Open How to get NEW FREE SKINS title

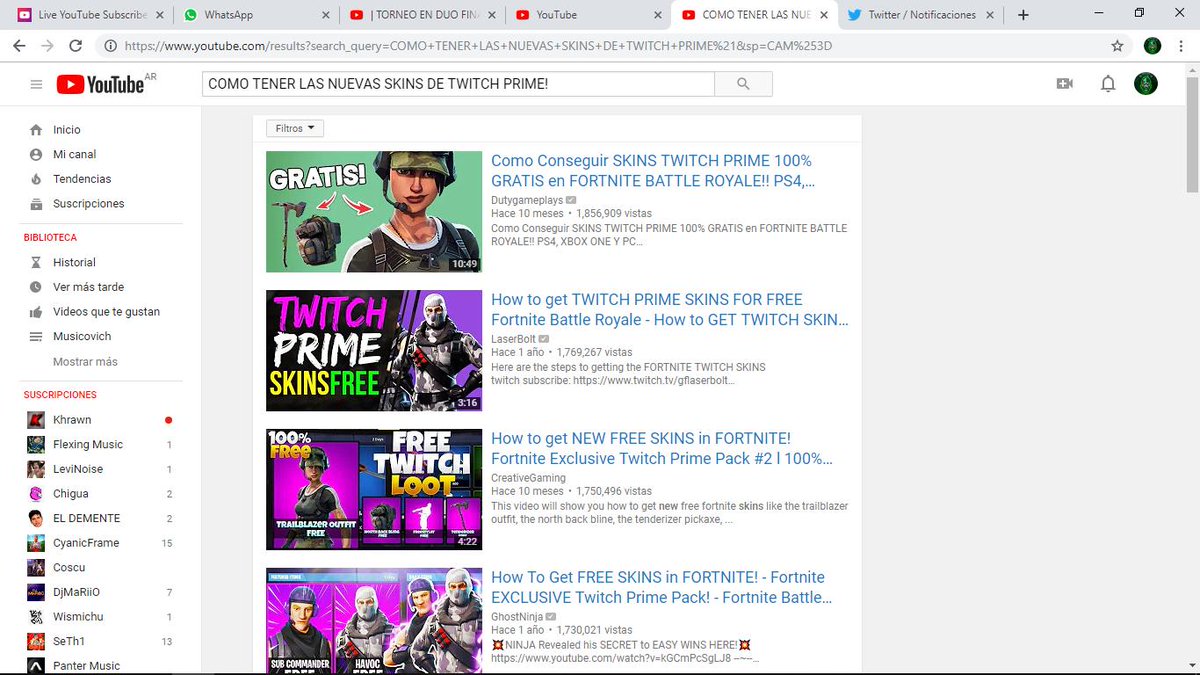(x=662, y=449)
